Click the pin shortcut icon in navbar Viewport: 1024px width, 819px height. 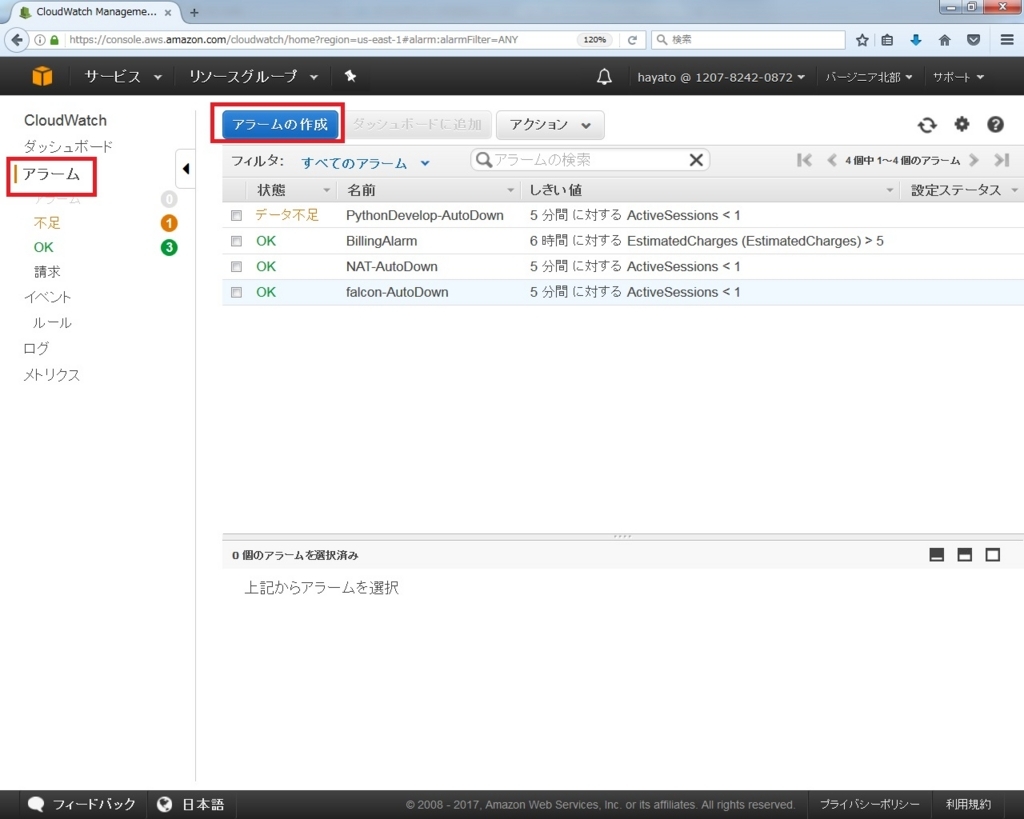[350, 76]
